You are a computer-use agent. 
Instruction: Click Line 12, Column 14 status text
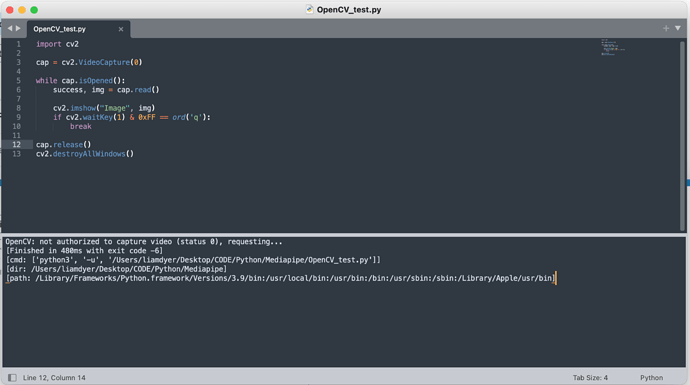coord(54,378)
